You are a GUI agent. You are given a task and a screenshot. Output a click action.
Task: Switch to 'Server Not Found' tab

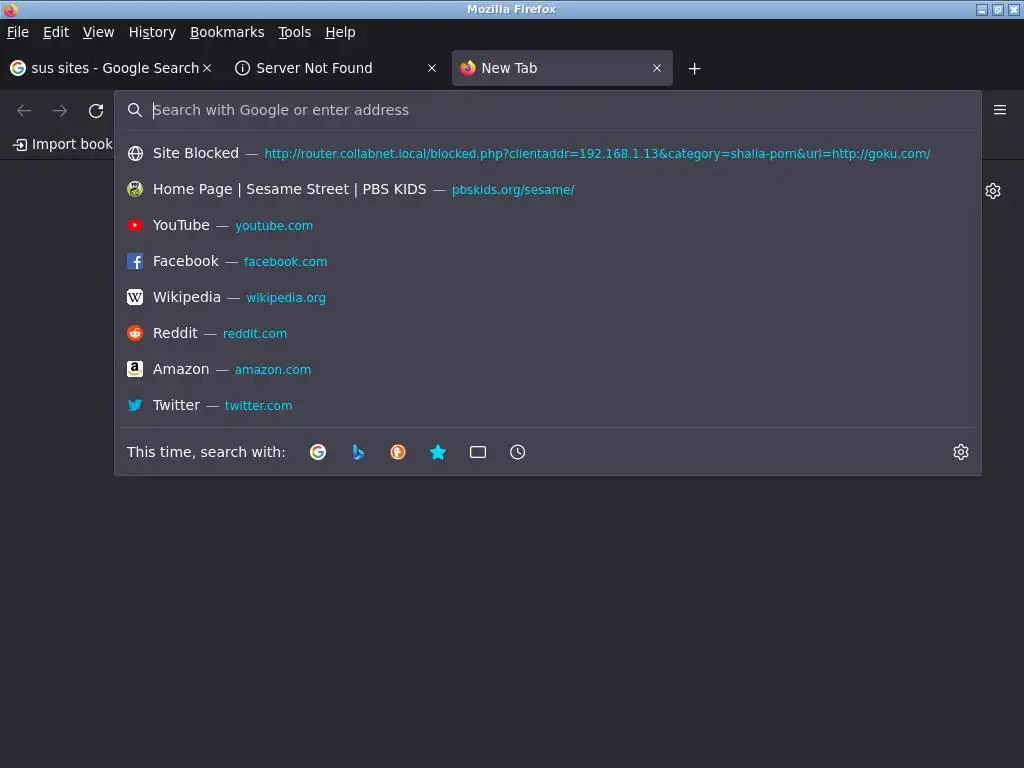(336, 68)
